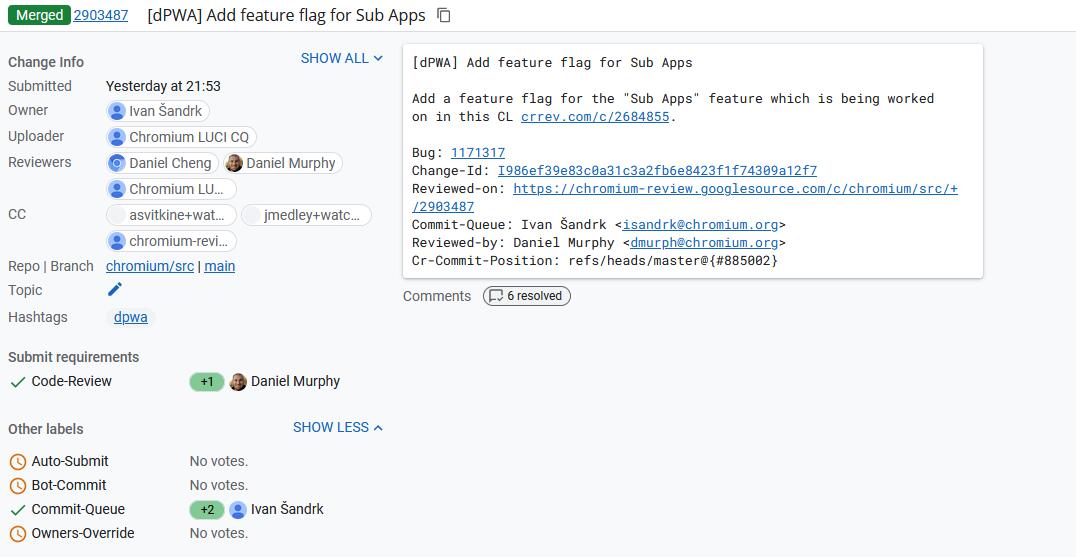Click the +1 Code-Review vote chip
Image resolution: width=1076 pixels, height=557 pixels.
[206, 382]
